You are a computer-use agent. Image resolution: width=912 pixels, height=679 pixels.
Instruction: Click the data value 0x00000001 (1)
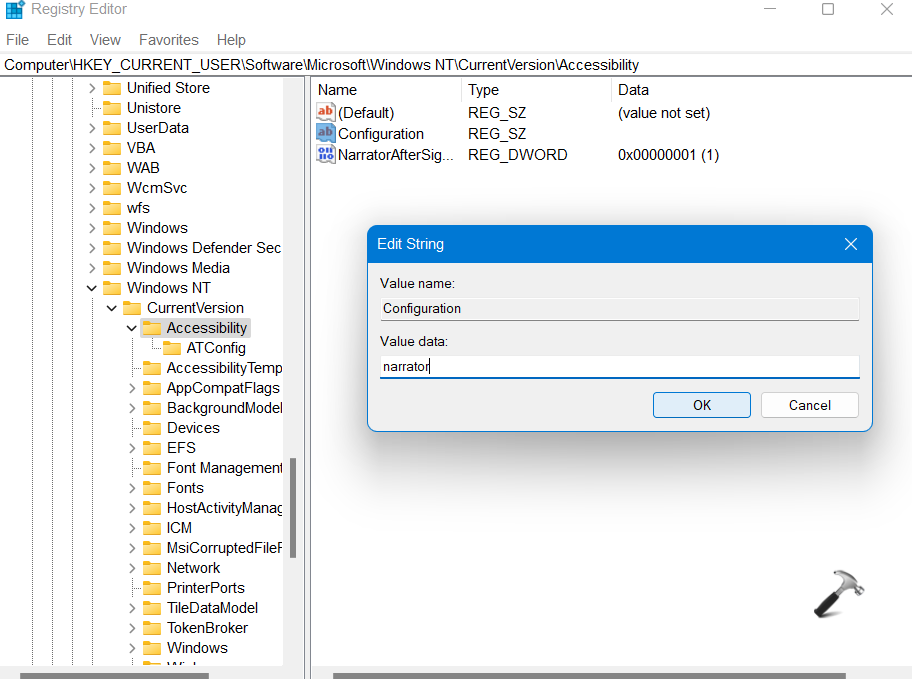point(668,155)
